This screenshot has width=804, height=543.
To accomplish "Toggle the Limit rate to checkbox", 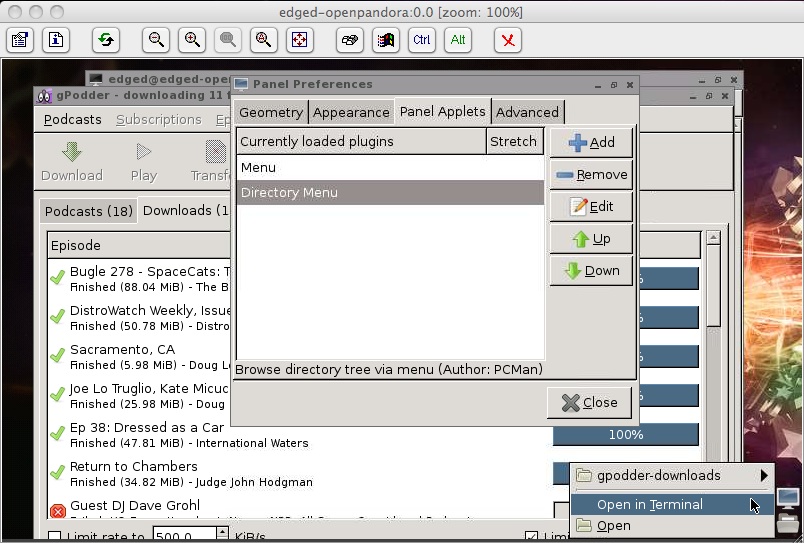I will pyautogui.click(x=55, y=537).
